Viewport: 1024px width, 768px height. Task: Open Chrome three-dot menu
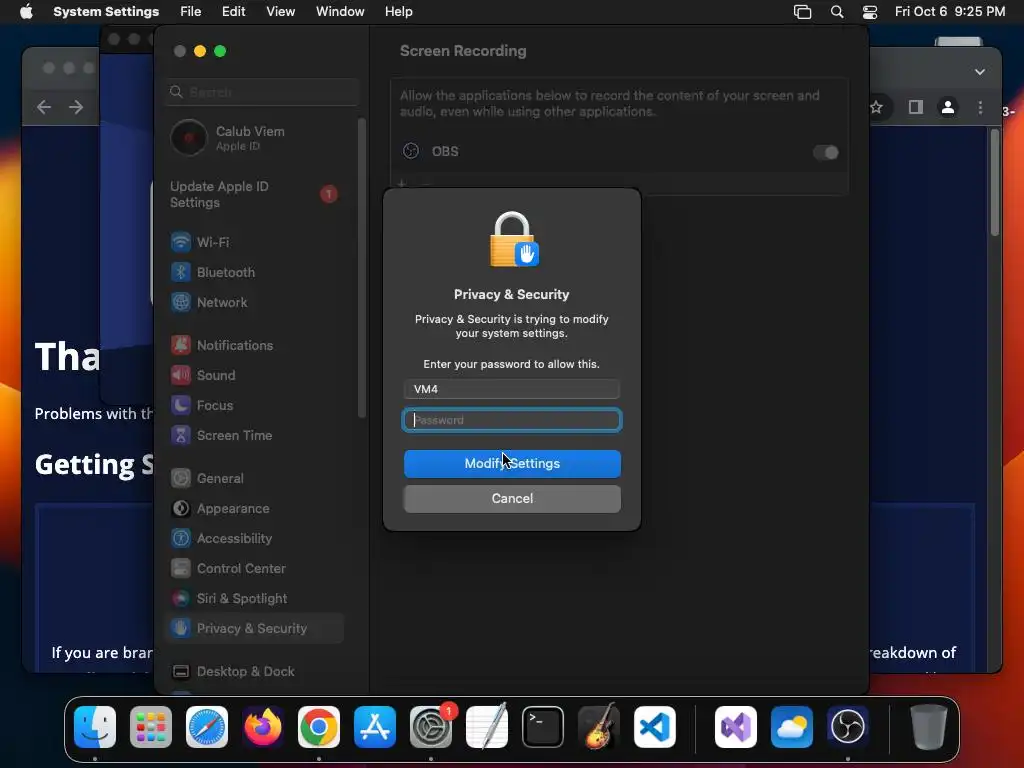tap(980, 107)
